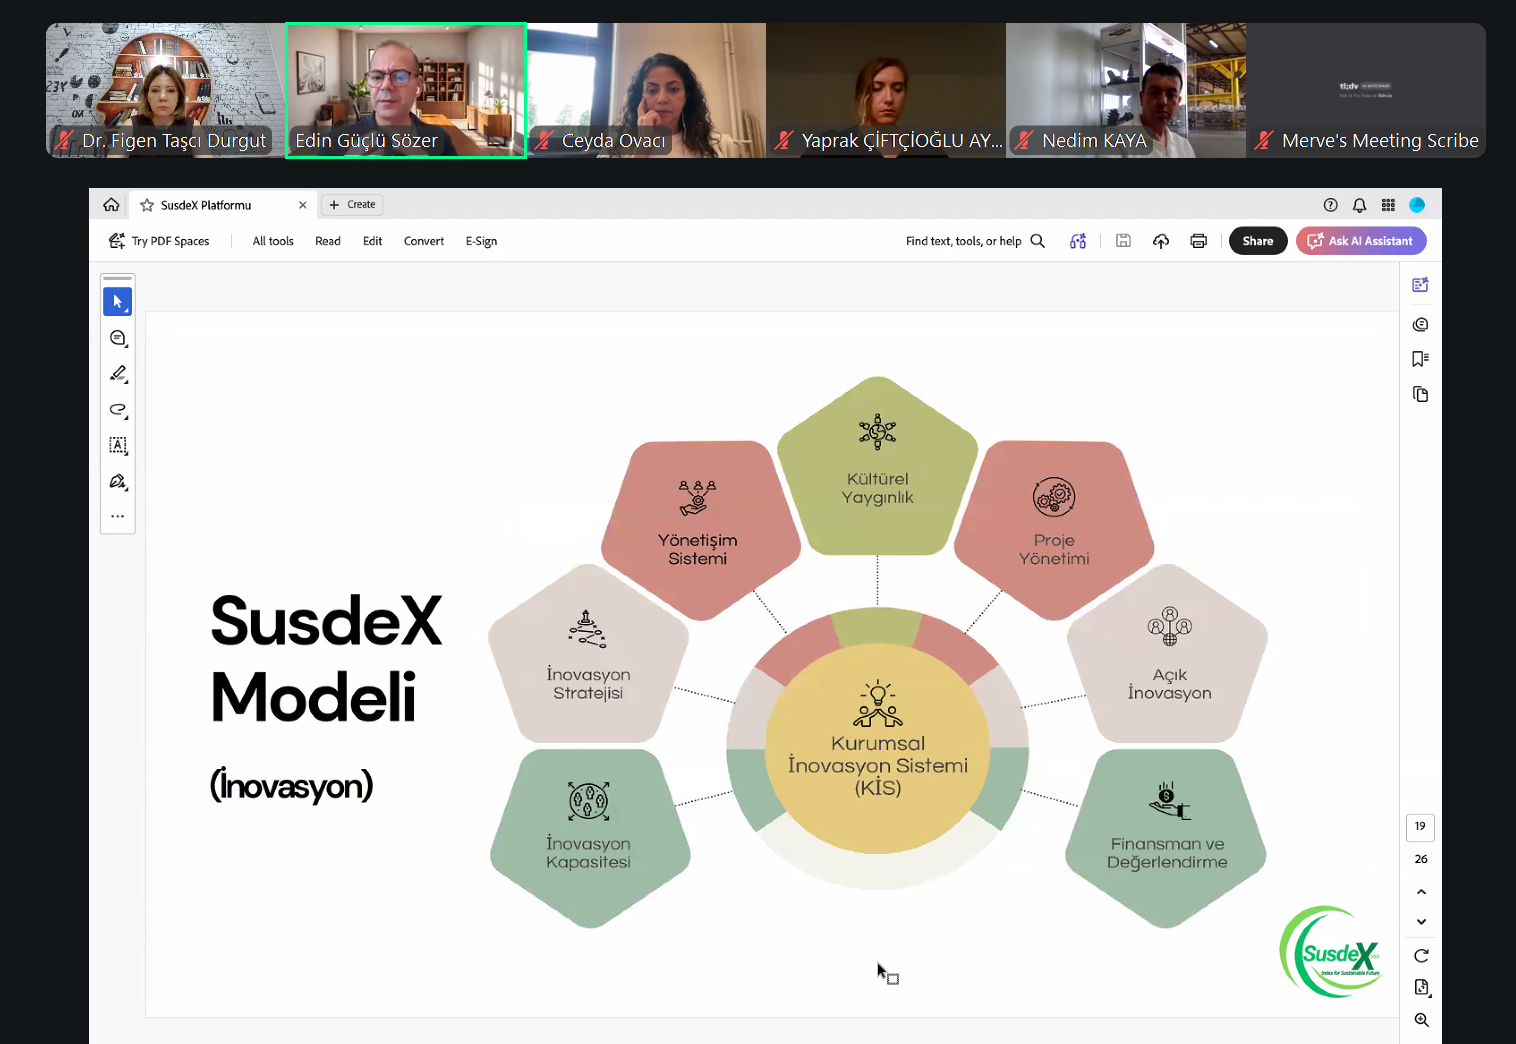
Task: Click the Find text, tools, or help field
Action: coord(964,241)
